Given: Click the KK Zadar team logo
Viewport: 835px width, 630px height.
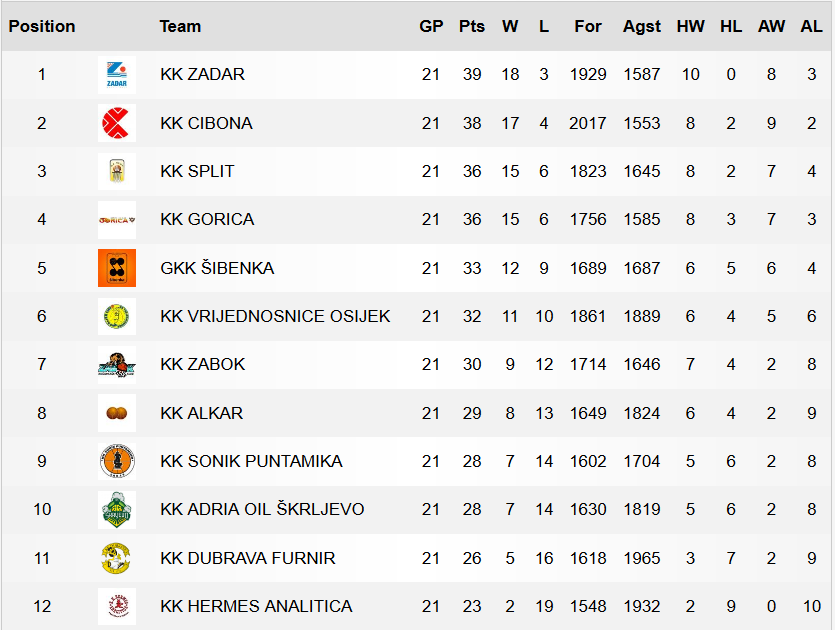Looking at the screenshot, I should [x=117, y=75].
